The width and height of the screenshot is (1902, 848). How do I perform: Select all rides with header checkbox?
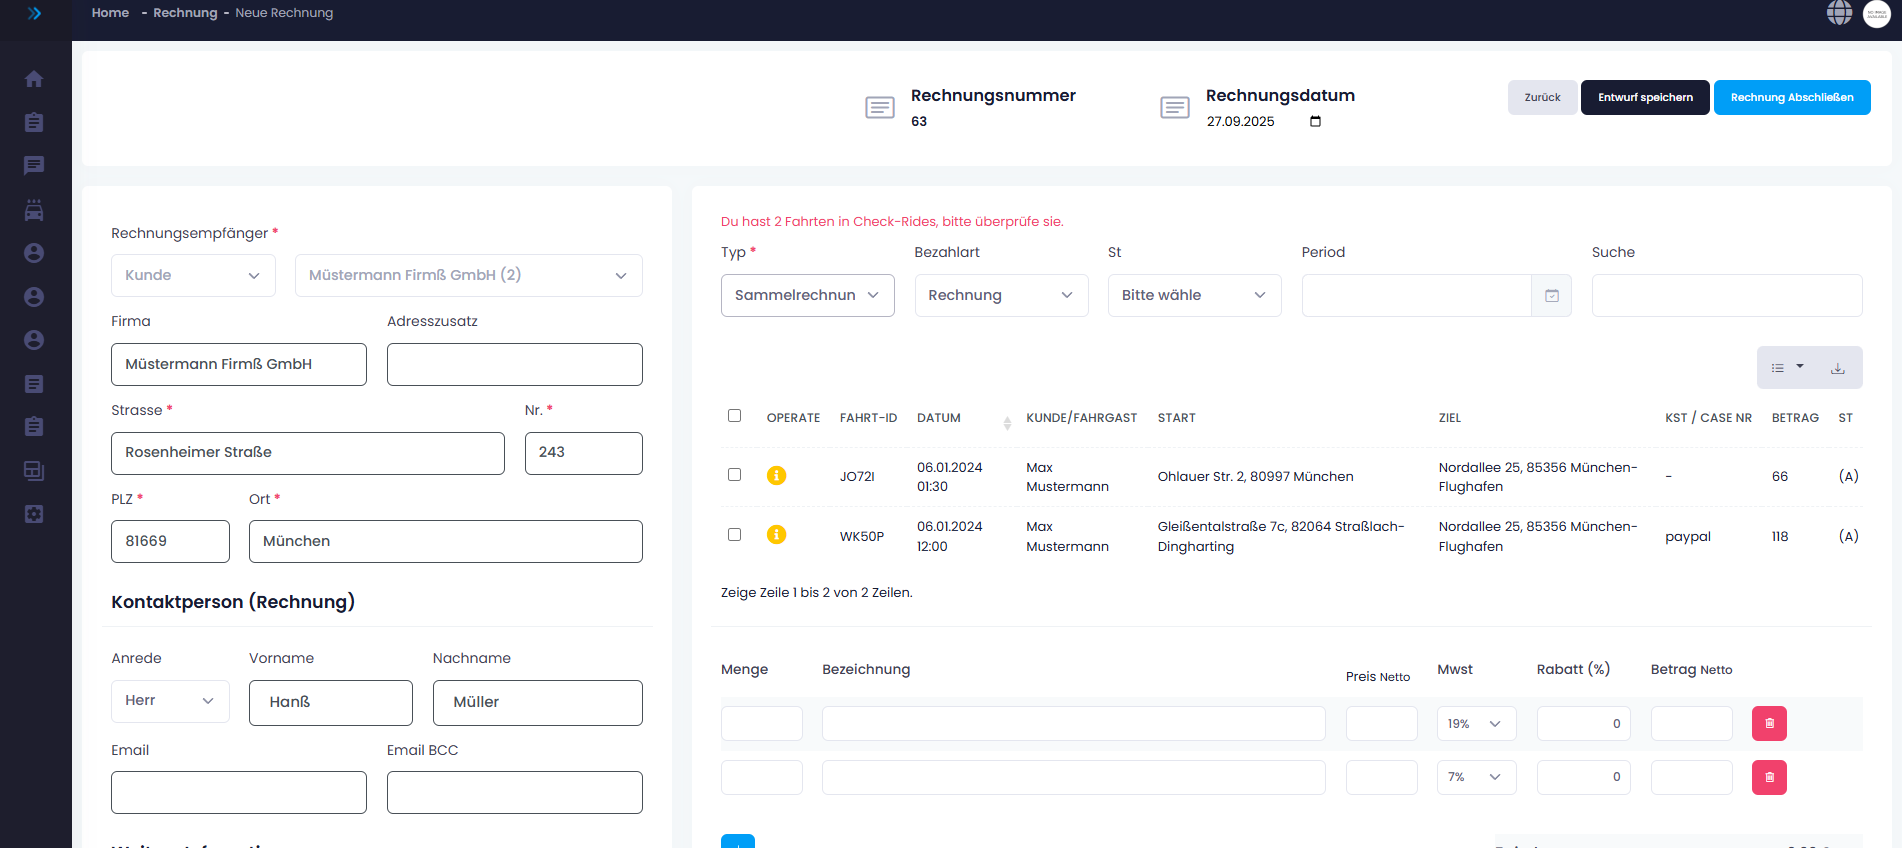click(735, 416)
